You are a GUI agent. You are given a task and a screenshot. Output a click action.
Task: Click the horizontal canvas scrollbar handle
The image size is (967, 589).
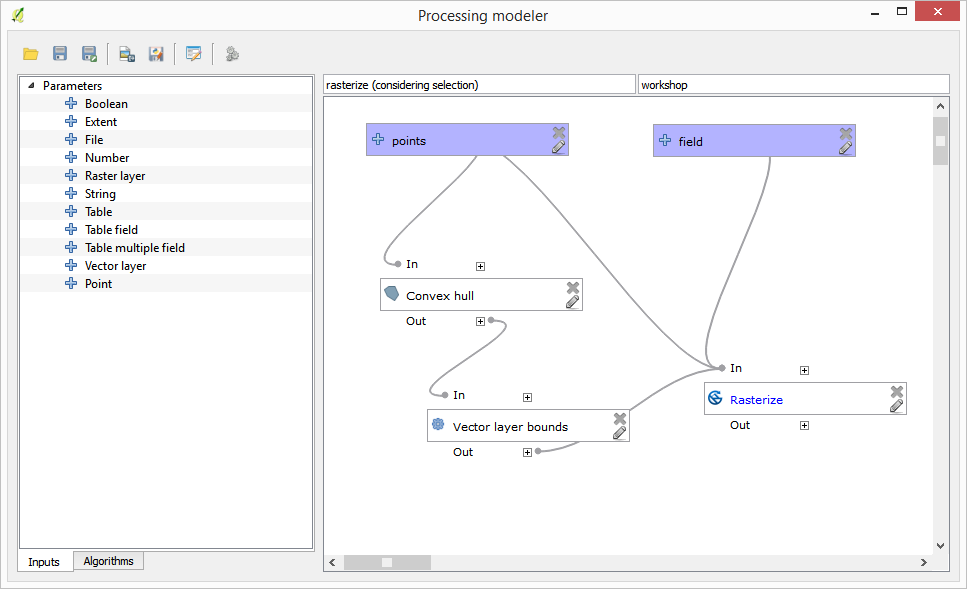(x=386, y=562)
